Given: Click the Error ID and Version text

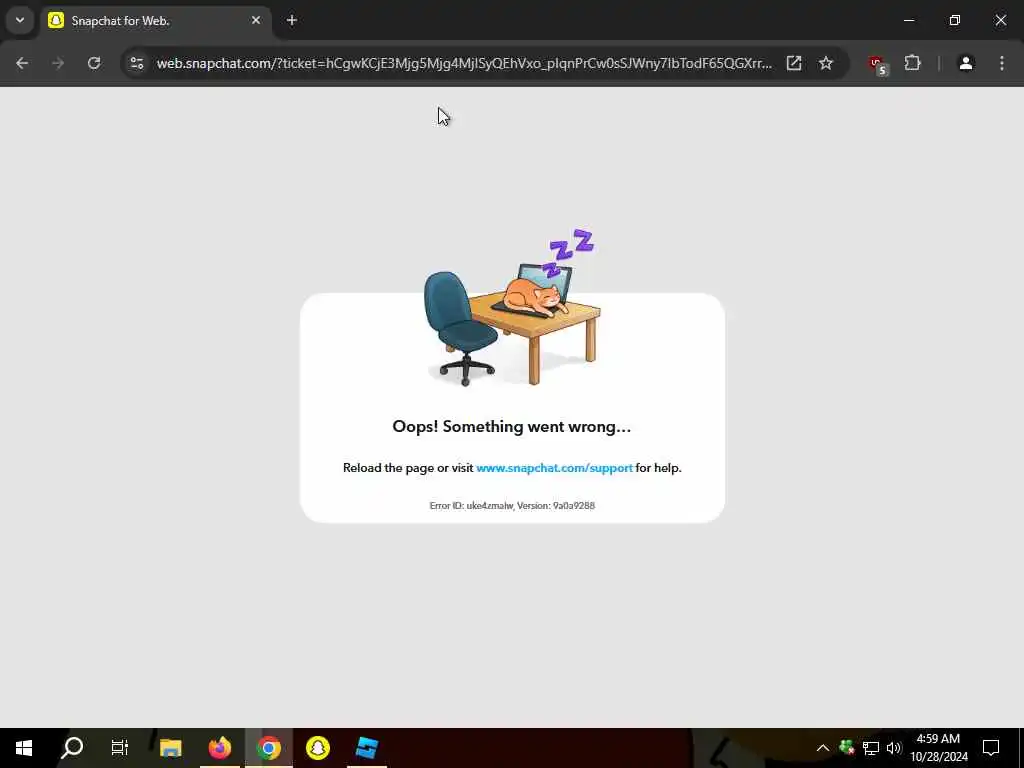Looking at the screenshot, I should point(512,505).
